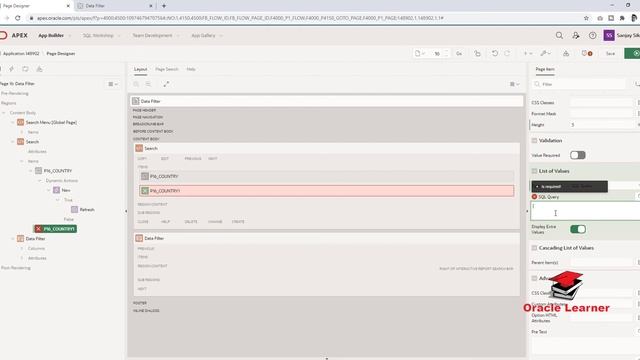Image resolution: width=640 pixels, height=360 pixels.
Task: Open the error messages badge icon
Action: pyautogui.click(x=587, y=53)
